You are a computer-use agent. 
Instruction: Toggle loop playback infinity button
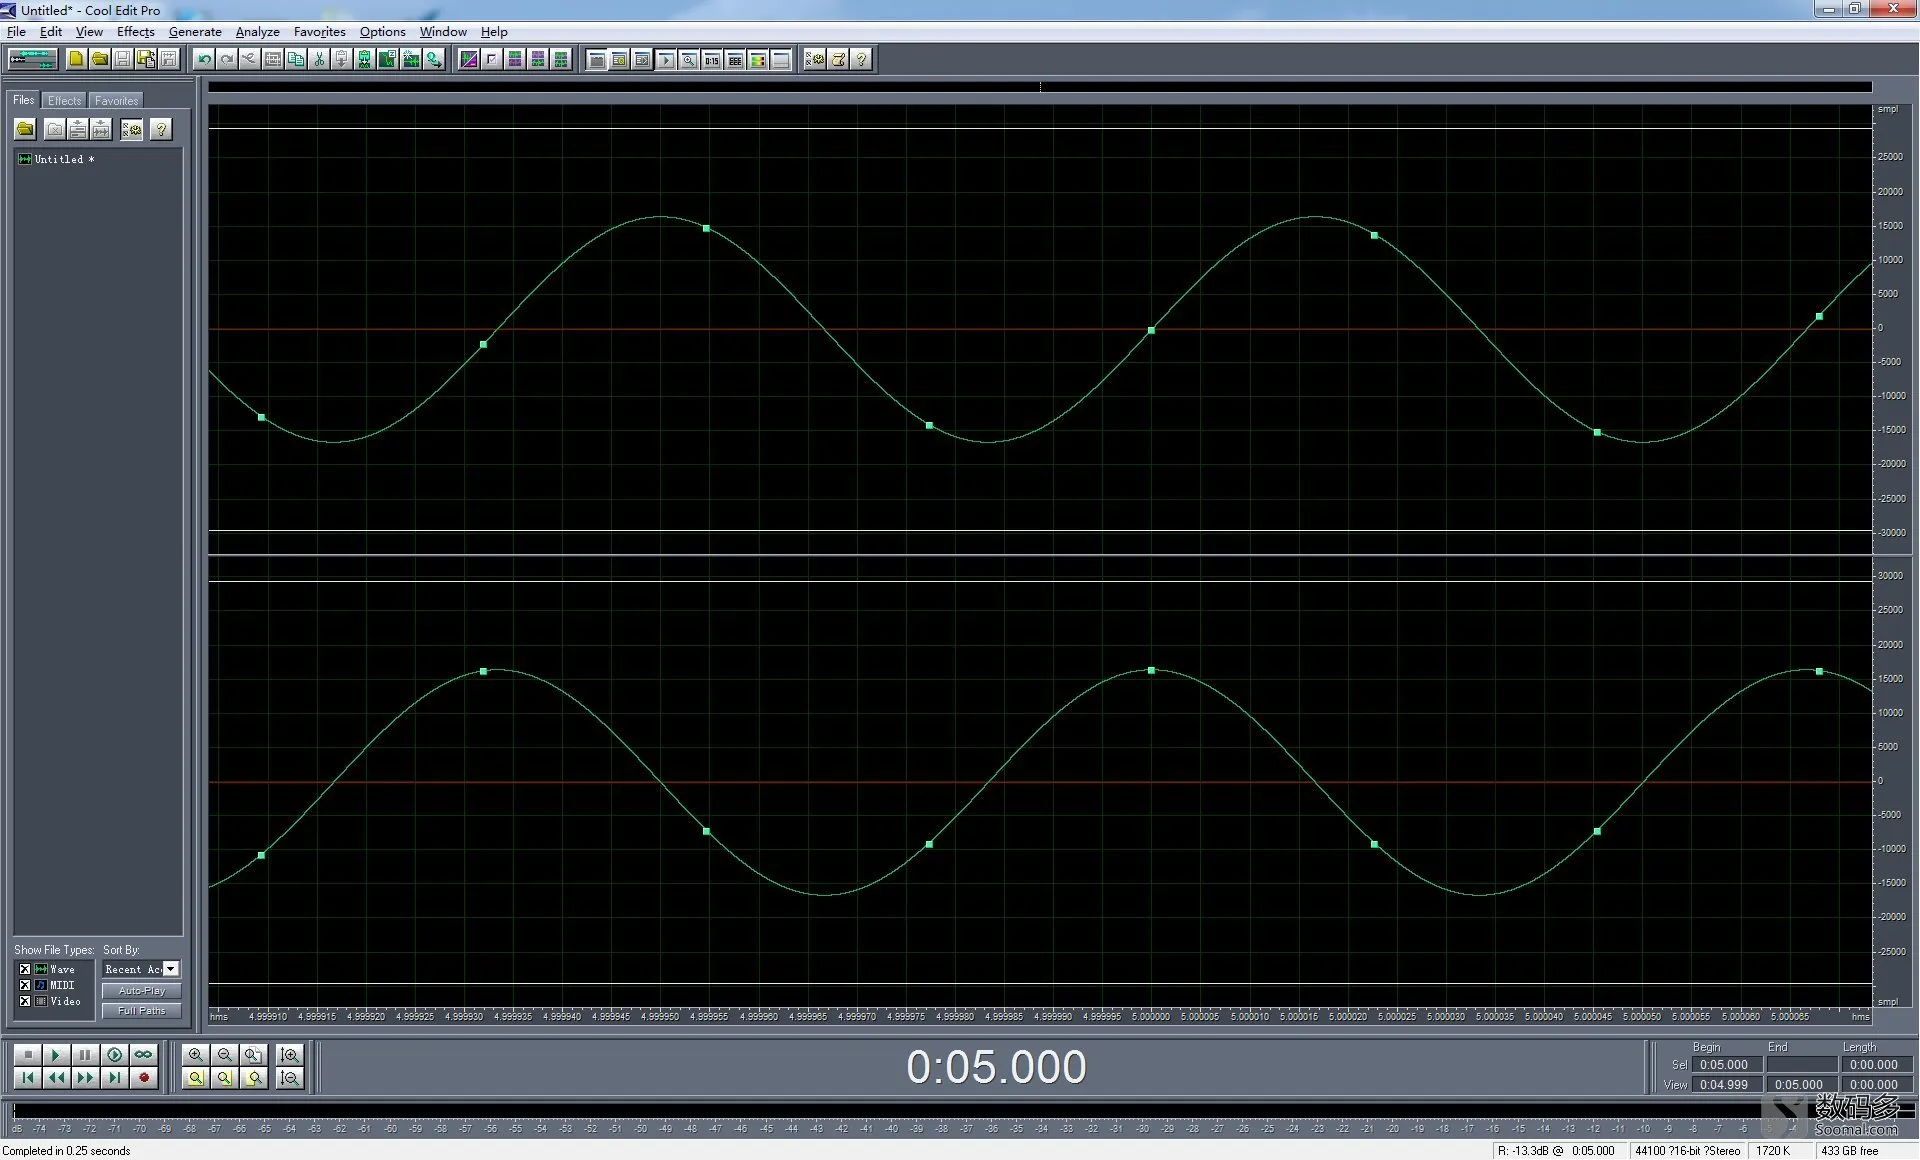(143, 1055)
